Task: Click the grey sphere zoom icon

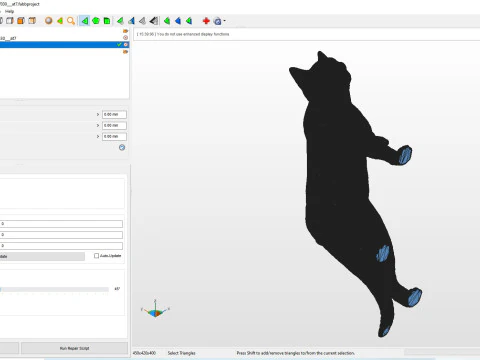Action: (x=49, y=21)
